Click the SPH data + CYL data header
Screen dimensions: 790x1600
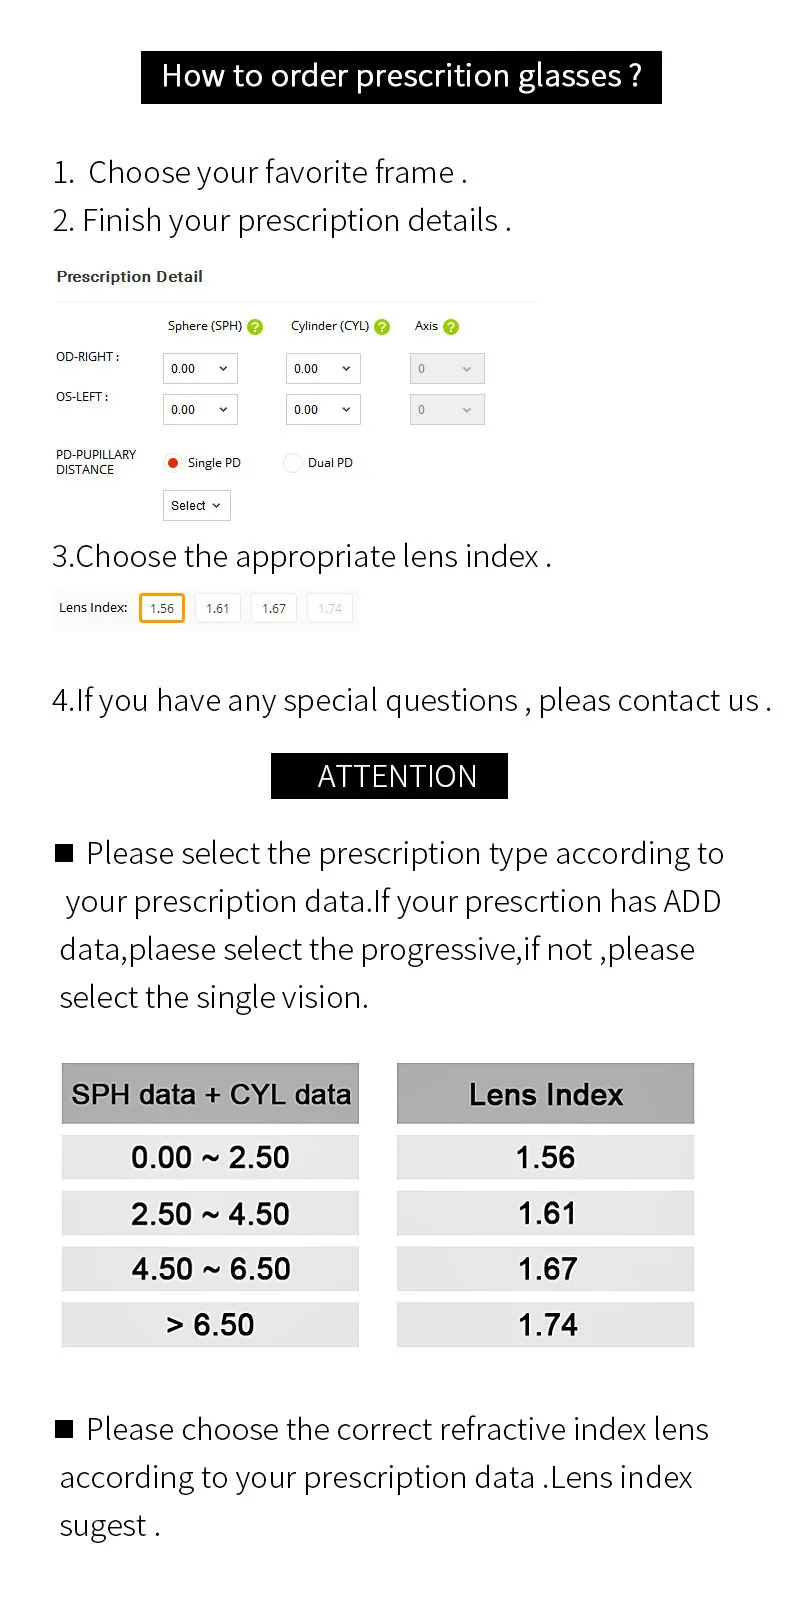coord(210,1094)
